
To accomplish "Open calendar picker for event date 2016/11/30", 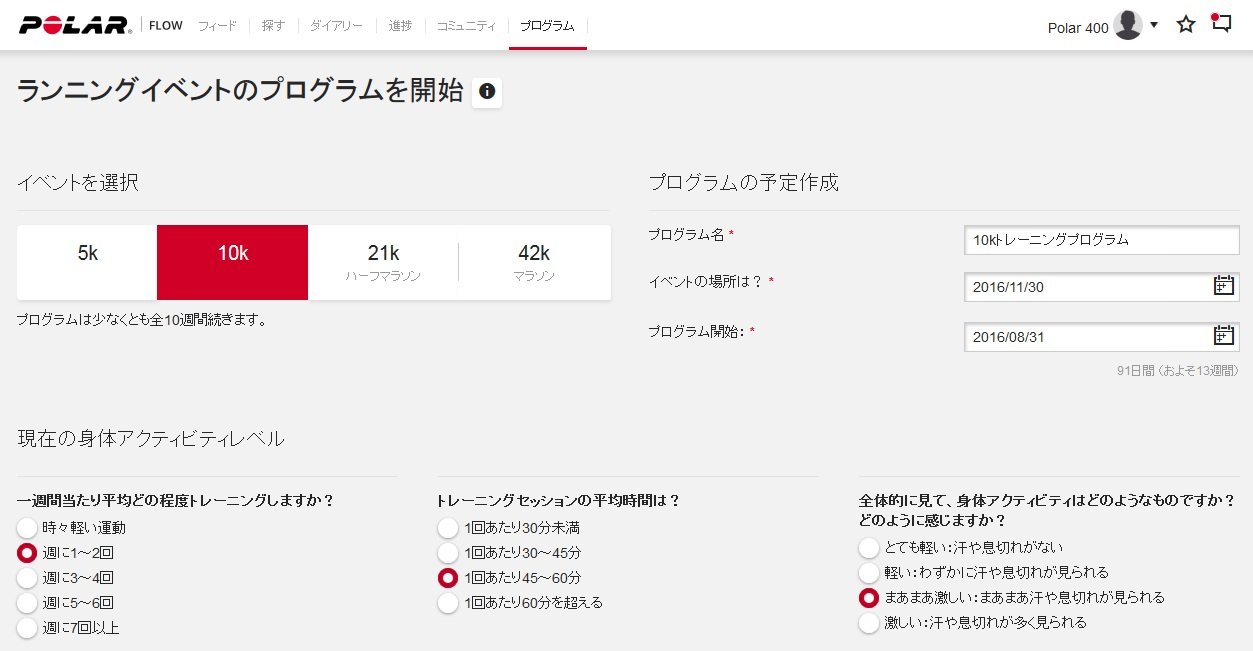I will point(1223,287).
